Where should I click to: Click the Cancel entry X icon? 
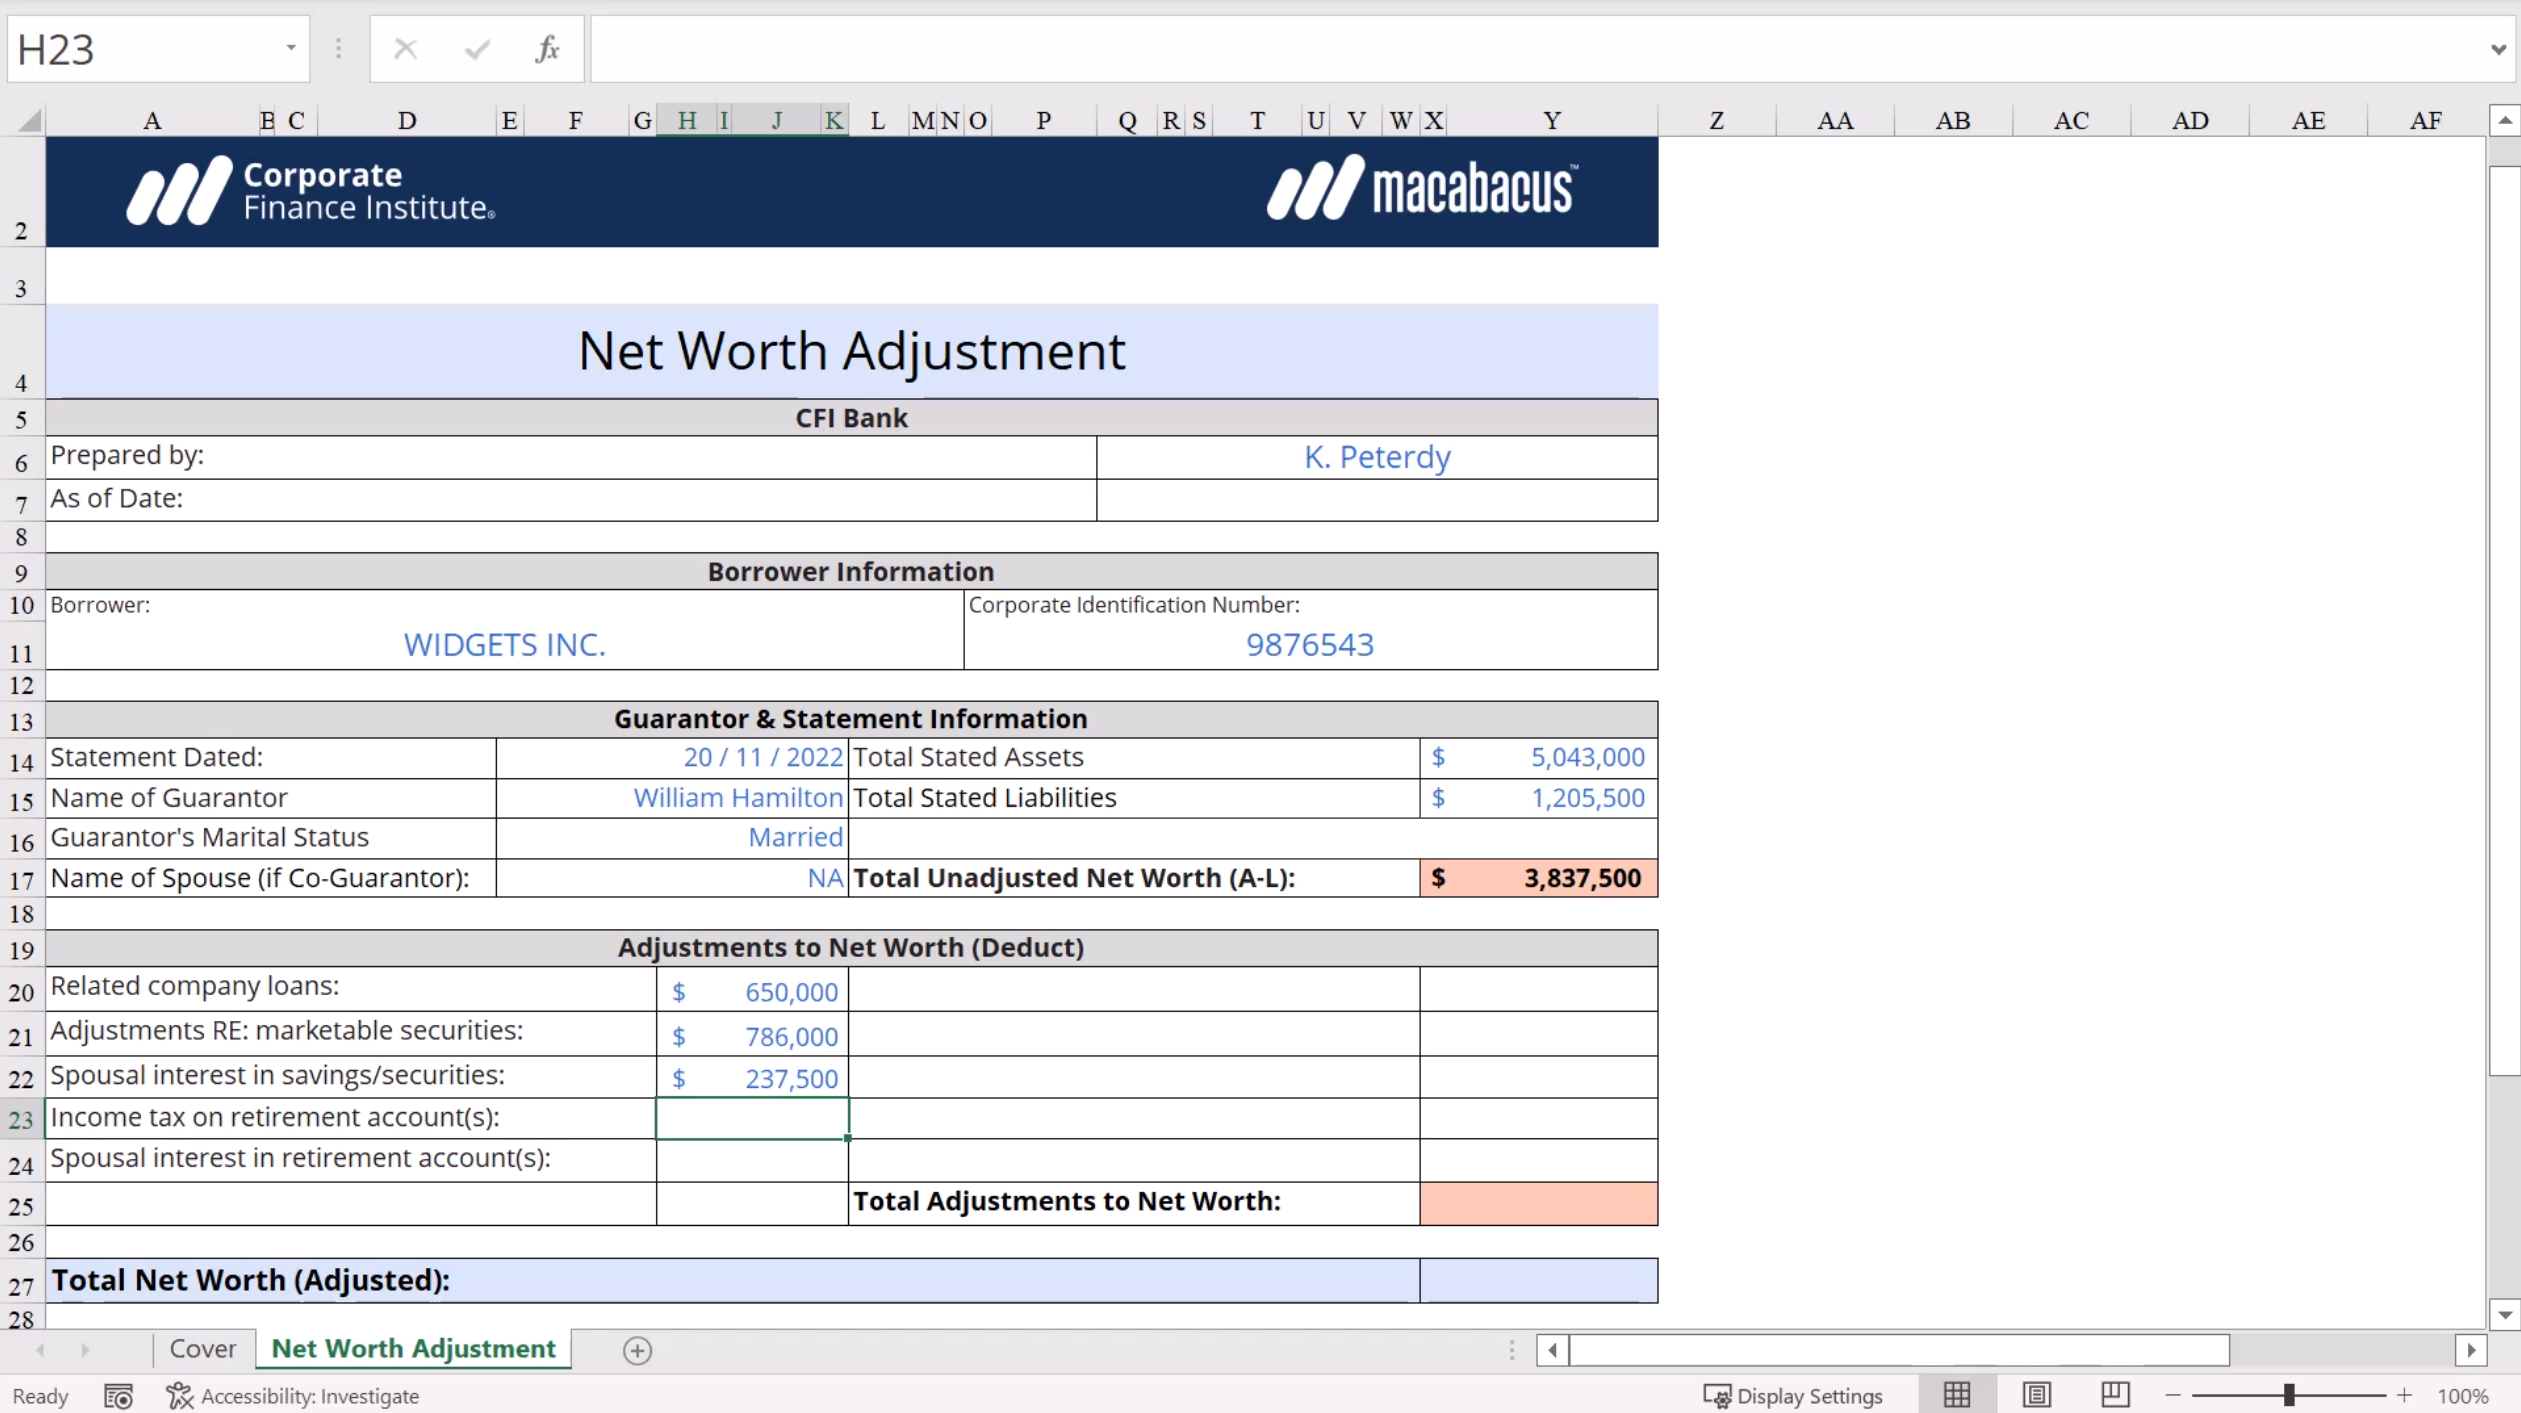point(405,49)
